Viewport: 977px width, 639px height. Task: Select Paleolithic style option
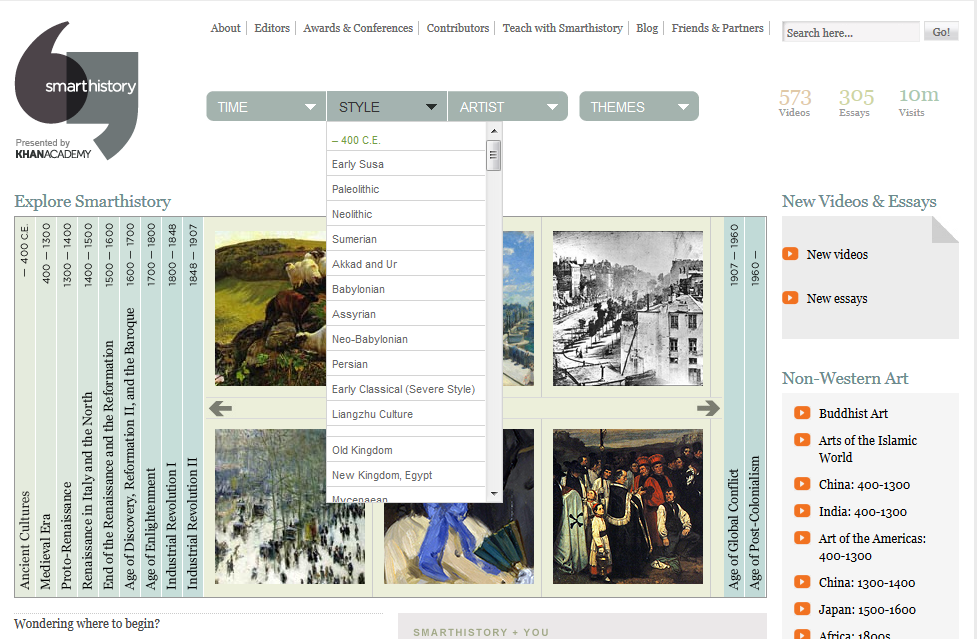tap(406, 189)
